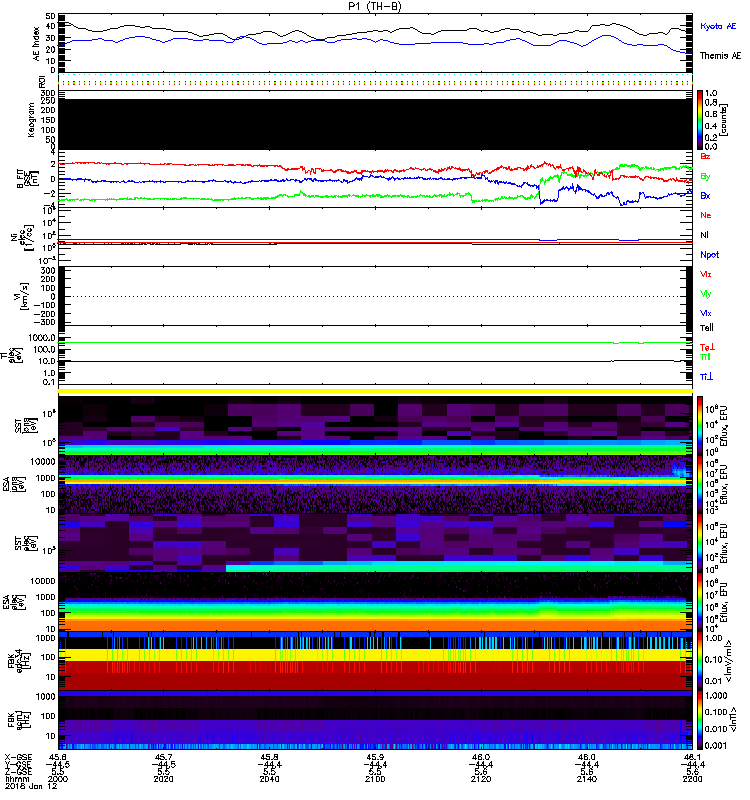
Task: Click inside the ESA electron spectrogram panel
Action: [x=375, y=602]
